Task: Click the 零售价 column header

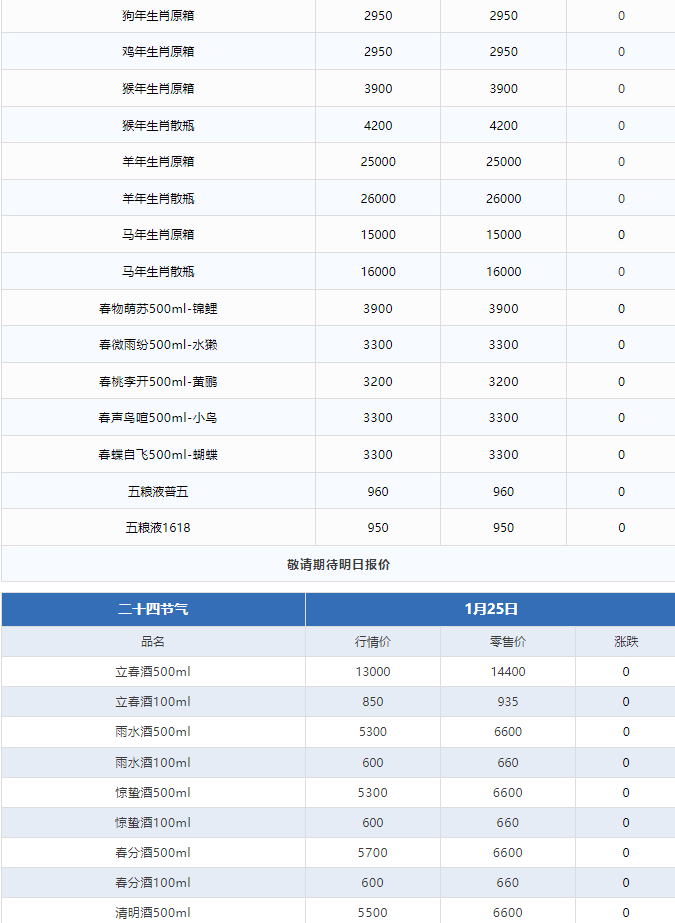Action: click(508, 642)
